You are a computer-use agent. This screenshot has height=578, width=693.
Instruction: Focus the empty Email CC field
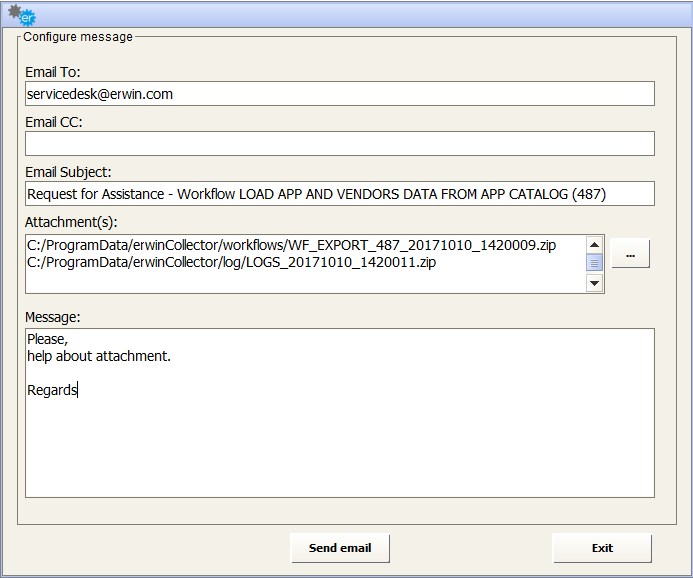[340, 144]
